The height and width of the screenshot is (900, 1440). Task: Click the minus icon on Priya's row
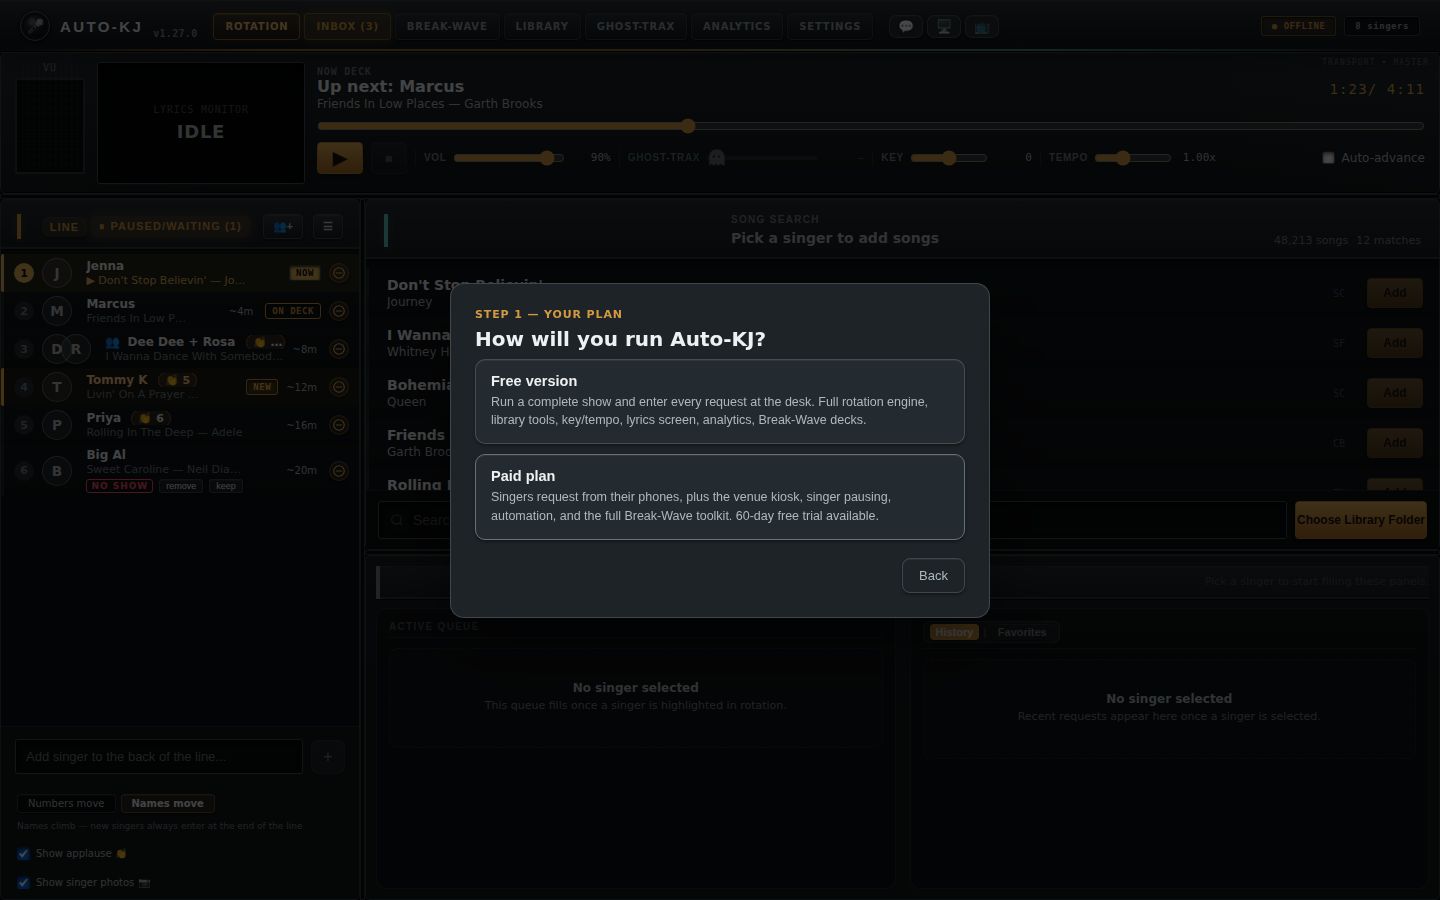[339, 425]
